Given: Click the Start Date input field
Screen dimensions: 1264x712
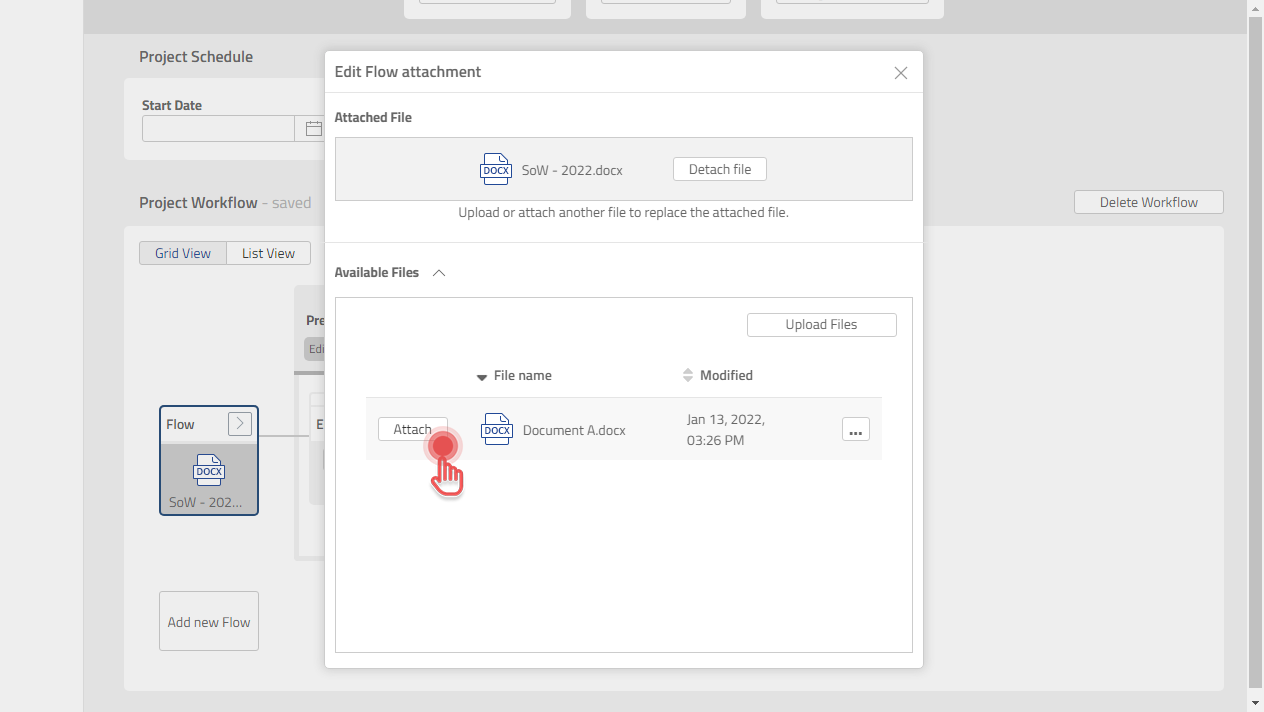Looking at the screenshot, I should click(x=218, y=128).
